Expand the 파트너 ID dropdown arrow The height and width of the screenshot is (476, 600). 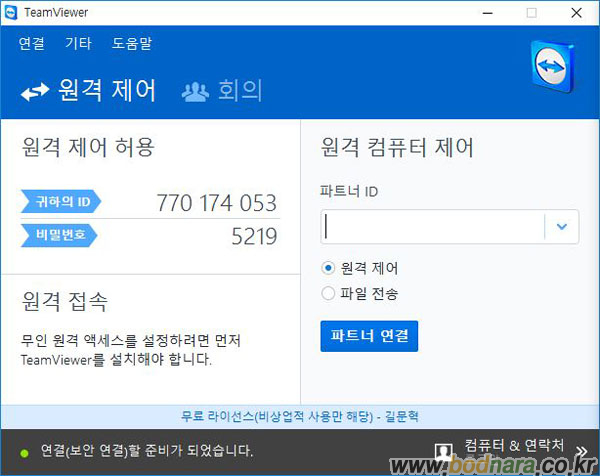point(562,227)
